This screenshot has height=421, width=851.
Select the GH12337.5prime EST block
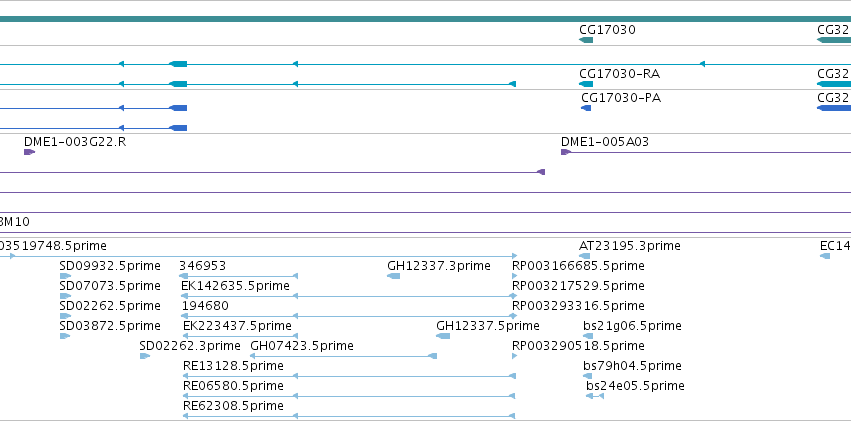[443, 336]
